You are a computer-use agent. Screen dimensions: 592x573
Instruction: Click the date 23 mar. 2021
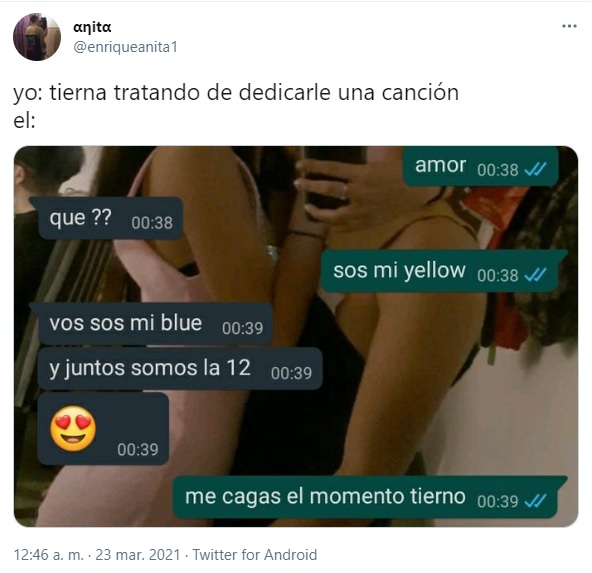pyautogui.click(x=137, y=555)
